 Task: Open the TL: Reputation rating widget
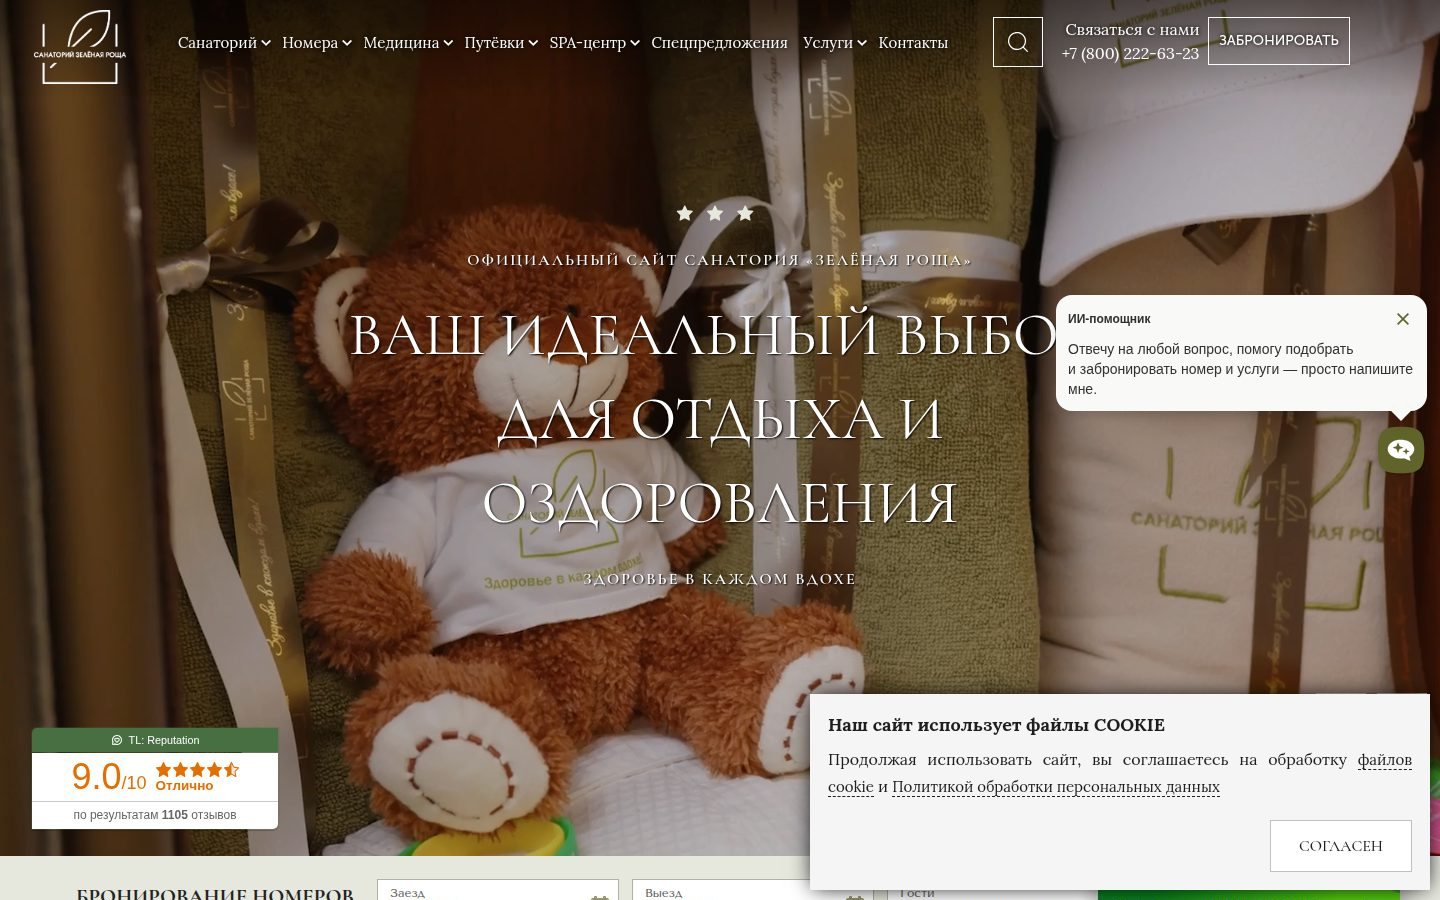[x=155, y=778]
